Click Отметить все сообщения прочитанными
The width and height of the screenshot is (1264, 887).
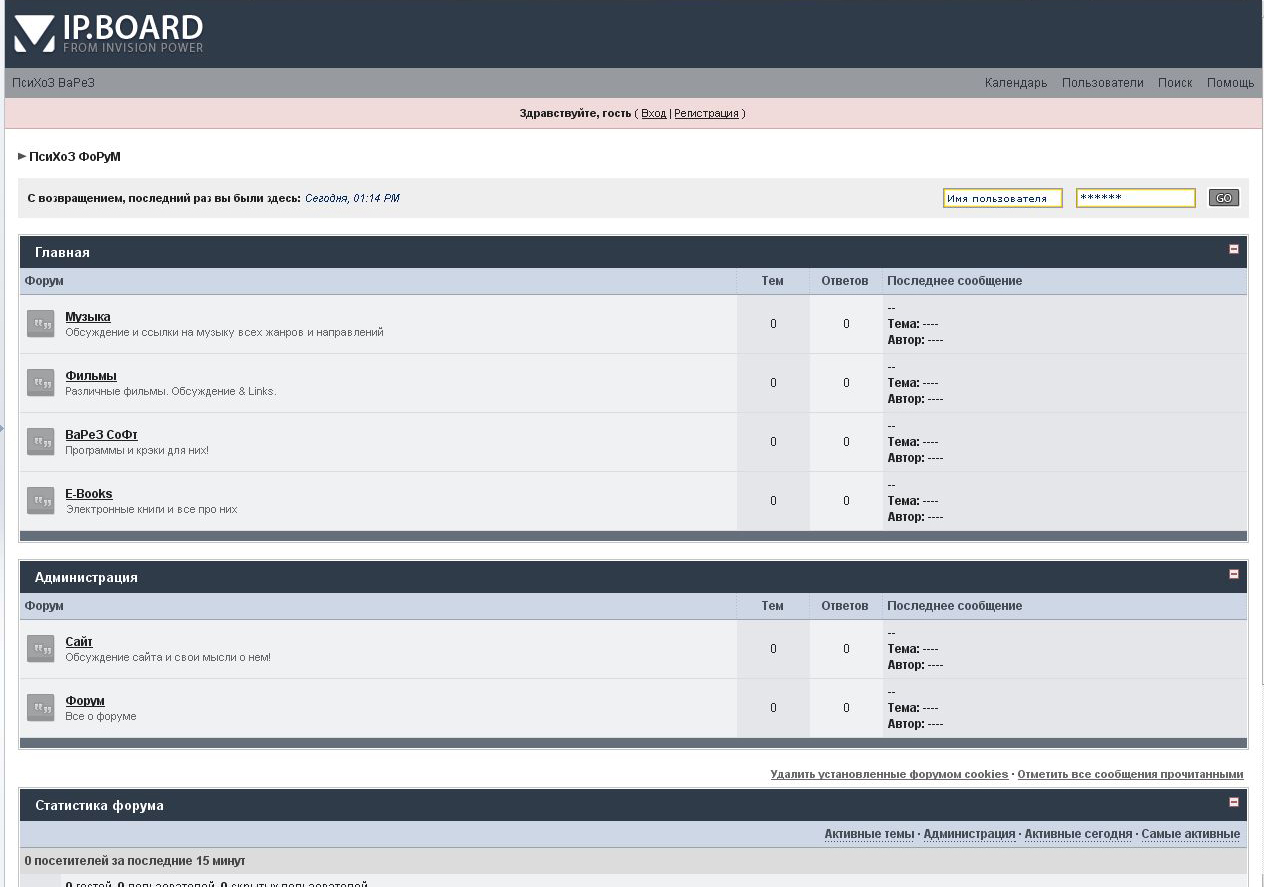1129,773
